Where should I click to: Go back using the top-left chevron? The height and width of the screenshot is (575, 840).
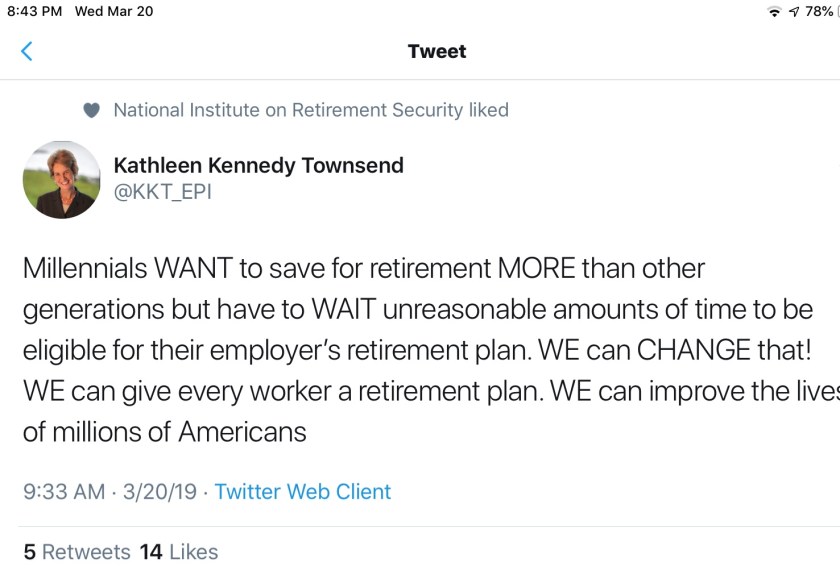[x=27, y=52]
